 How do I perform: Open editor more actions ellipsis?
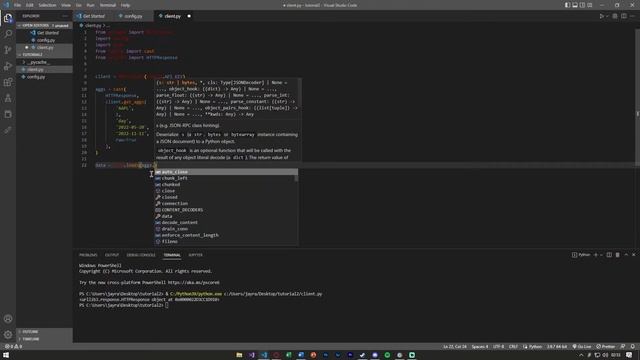point(633,16)
